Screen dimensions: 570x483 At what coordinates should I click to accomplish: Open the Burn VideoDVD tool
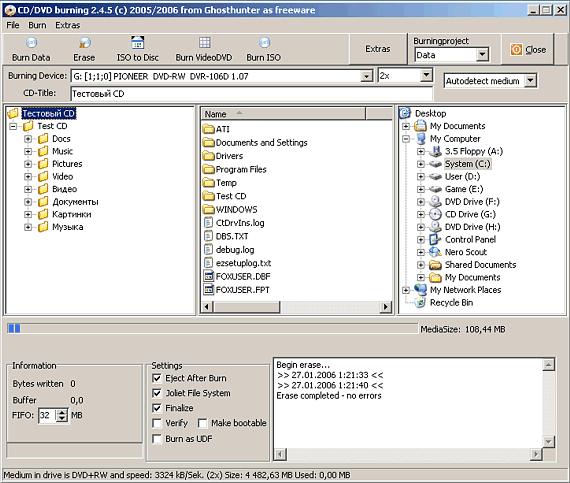[x=204, y=49]
